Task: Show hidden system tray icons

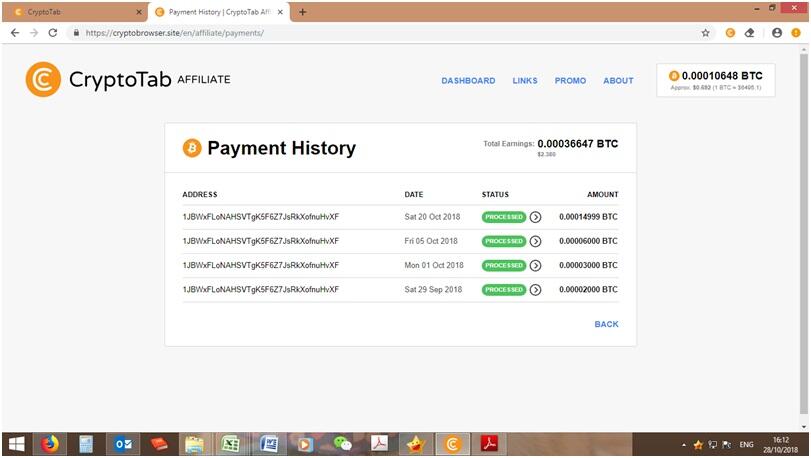Action: tap(684, 445)
